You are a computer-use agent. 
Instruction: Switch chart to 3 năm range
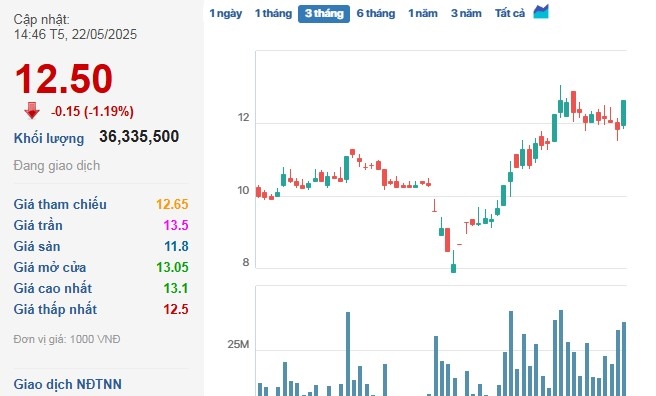(x=466, y=13)
